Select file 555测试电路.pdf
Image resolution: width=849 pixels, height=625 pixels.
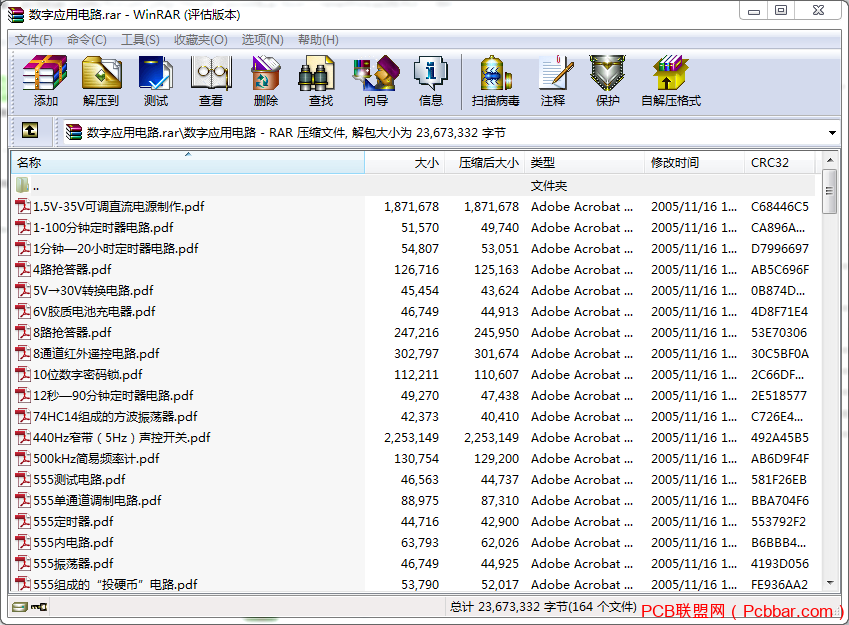click(79, 479)
